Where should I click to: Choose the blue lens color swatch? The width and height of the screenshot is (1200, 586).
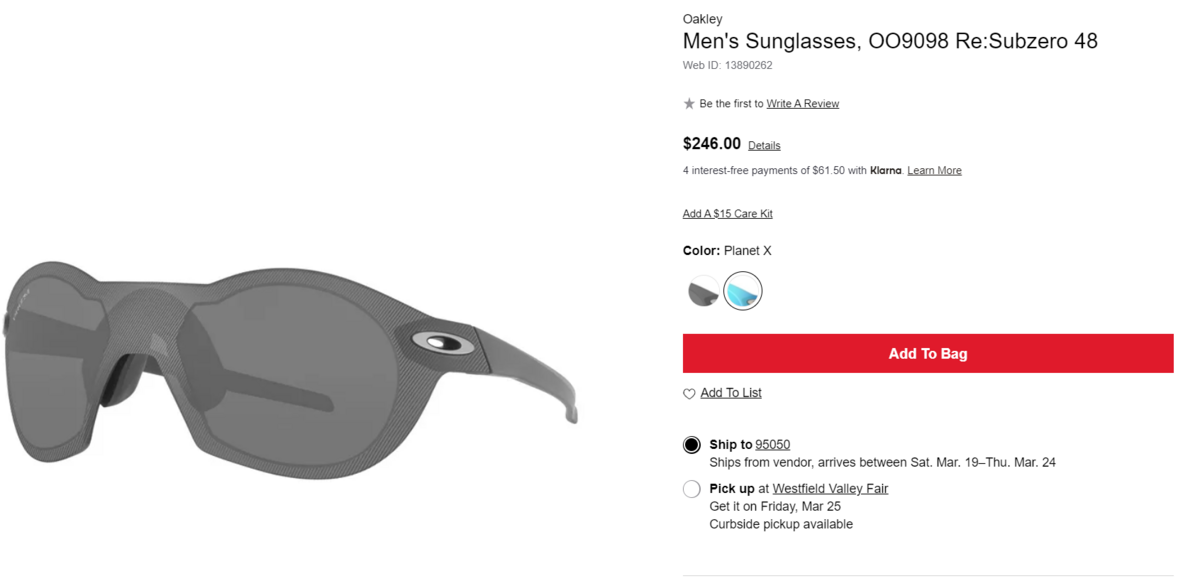click(743, 291)
